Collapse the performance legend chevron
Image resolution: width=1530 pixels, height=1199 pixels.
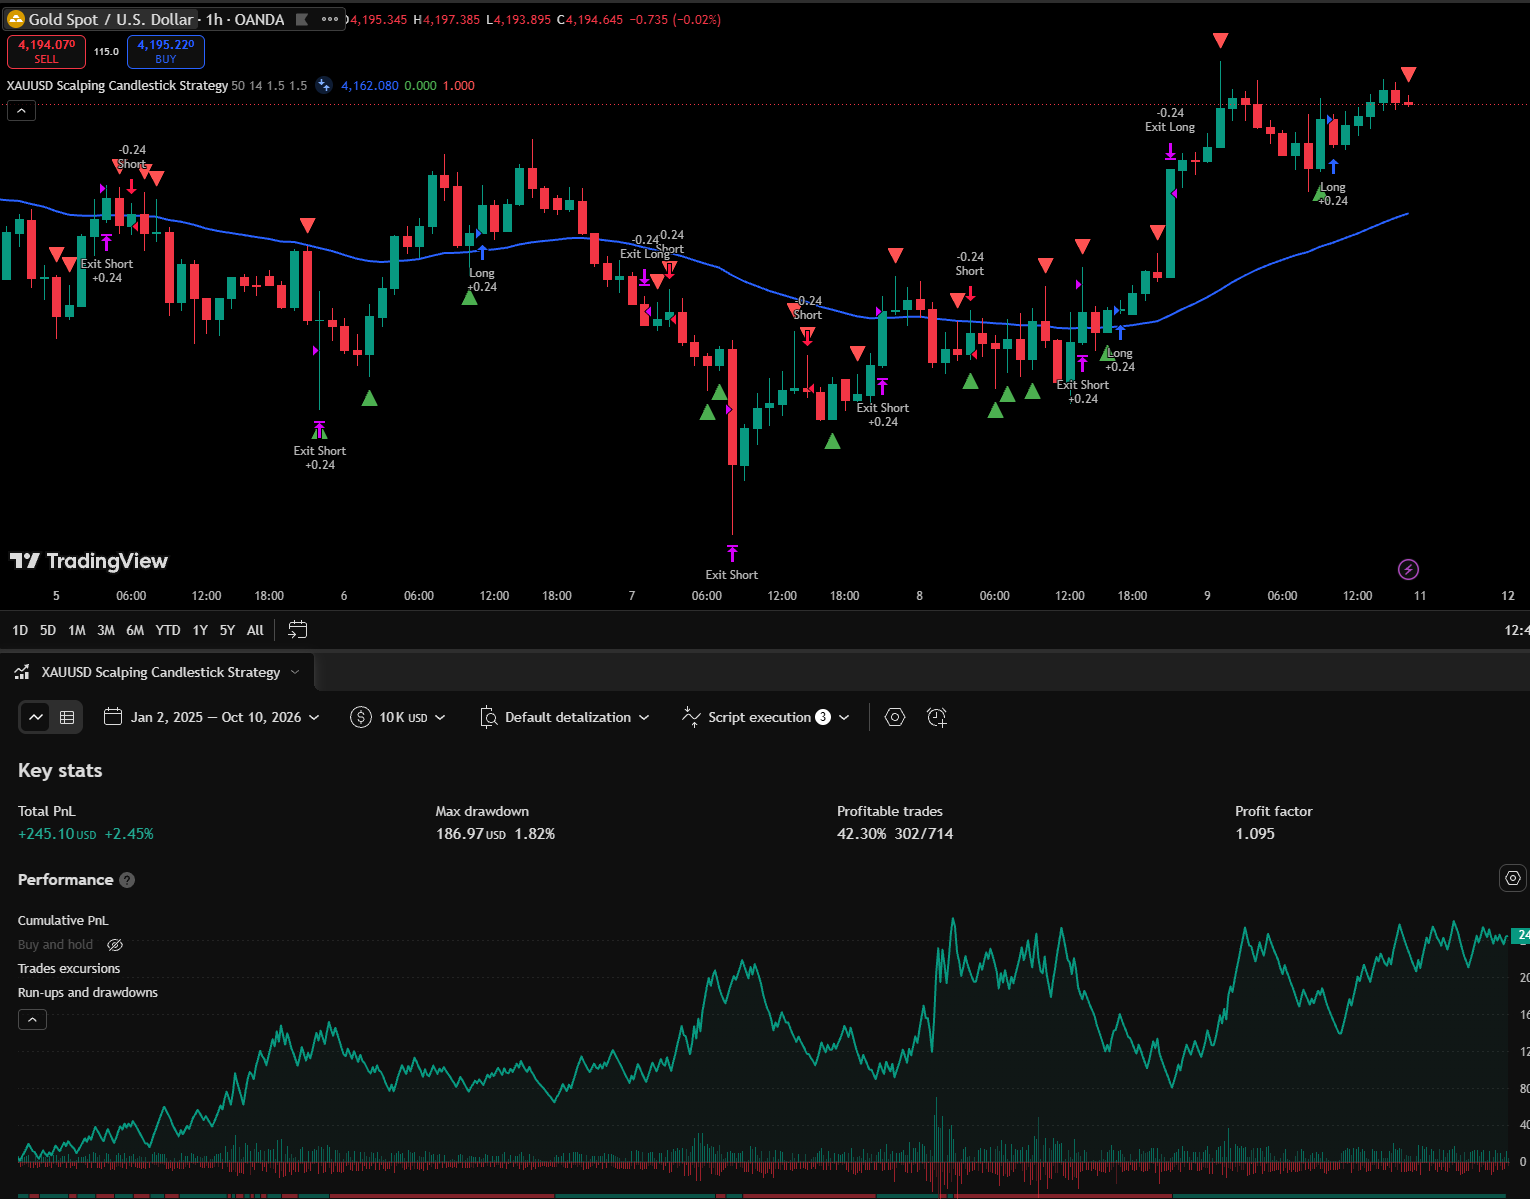click(x=32, y=1020)
